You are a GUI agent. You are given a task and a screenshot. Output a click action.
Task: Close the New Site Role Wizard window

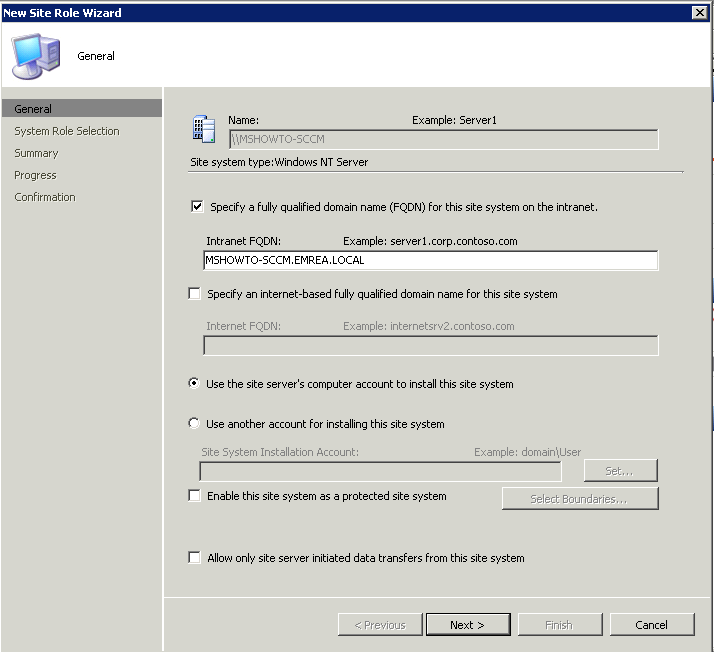(x=699, y=13)
